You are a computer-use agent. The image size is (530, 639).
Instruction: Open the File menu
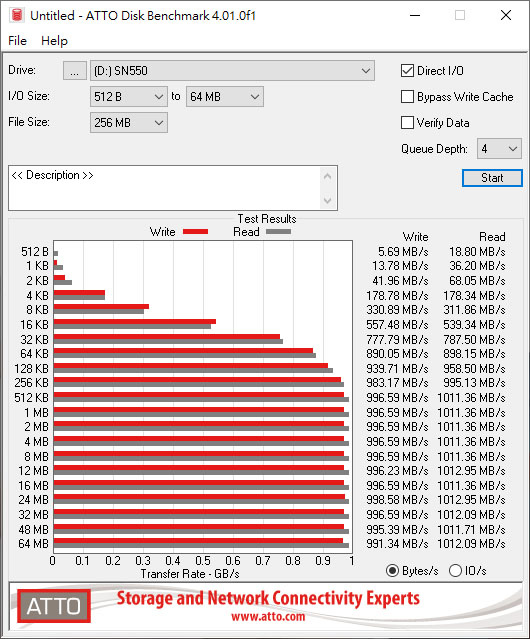(x=17, y=41)
